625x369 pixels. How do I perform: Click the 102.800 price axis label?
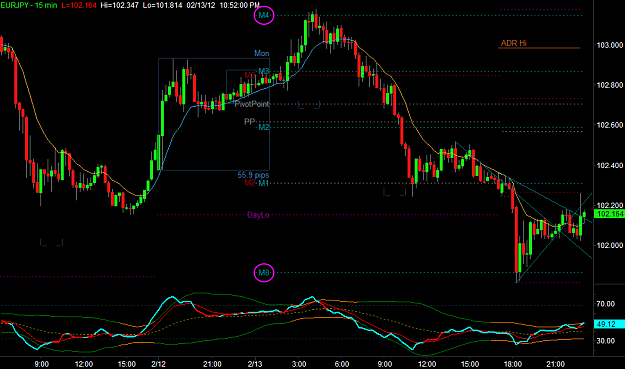609,85
